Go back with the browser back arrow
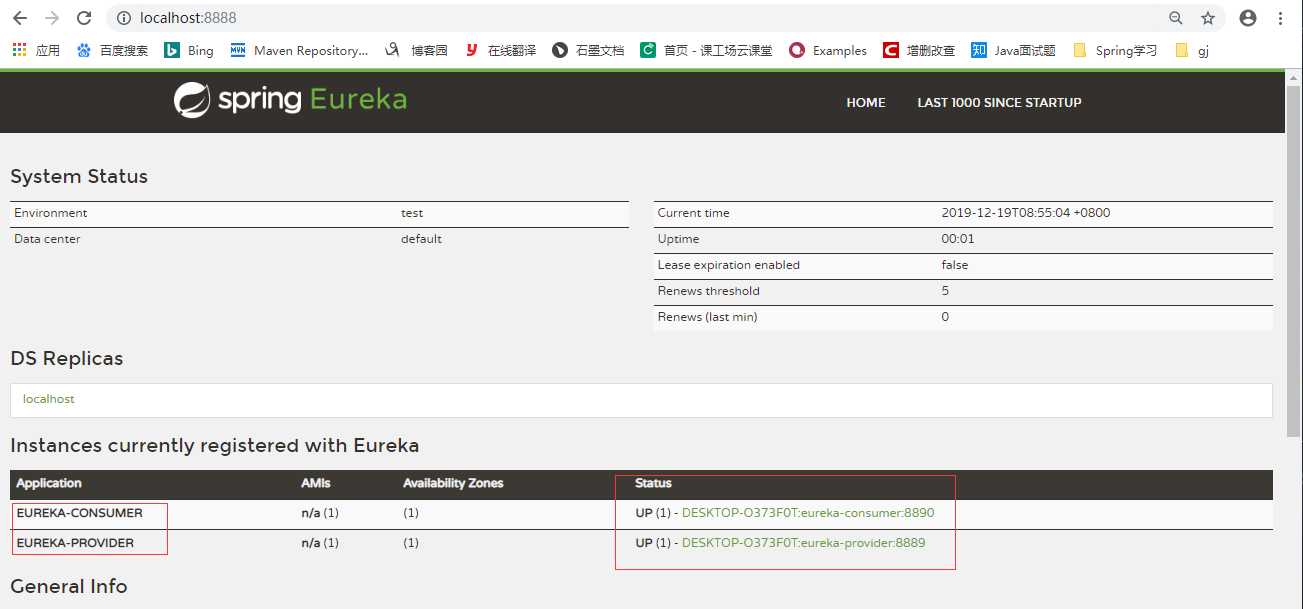The height and width of the screenshot is (609, 1303). pyautogui.click(x=20, y=18)
